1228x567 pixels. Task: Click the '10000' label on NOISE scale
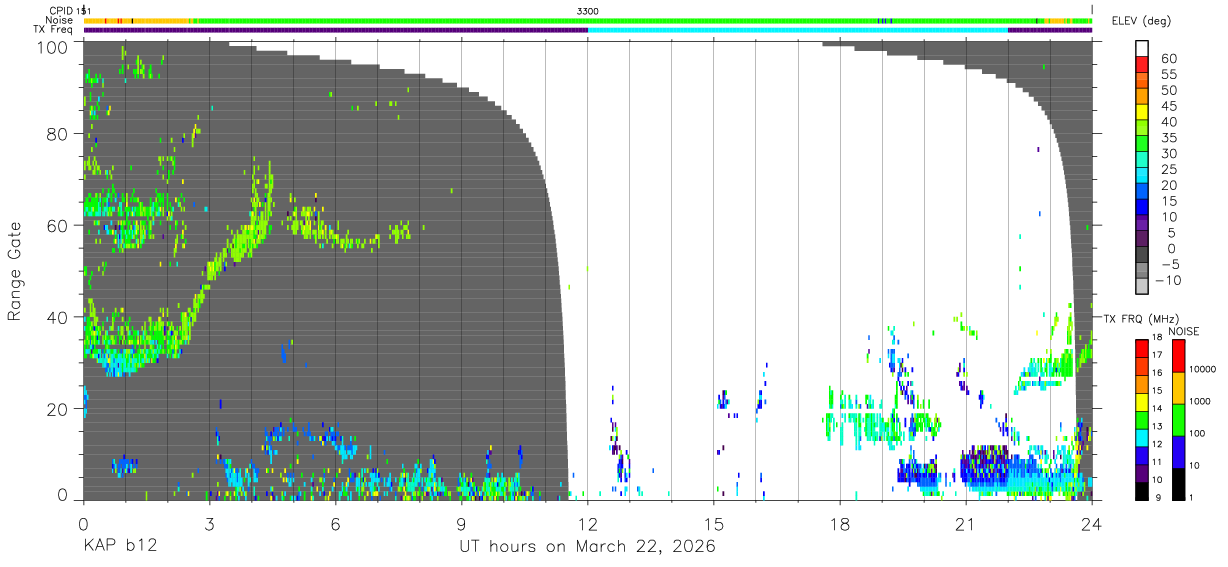click(x=1202, y=369)
